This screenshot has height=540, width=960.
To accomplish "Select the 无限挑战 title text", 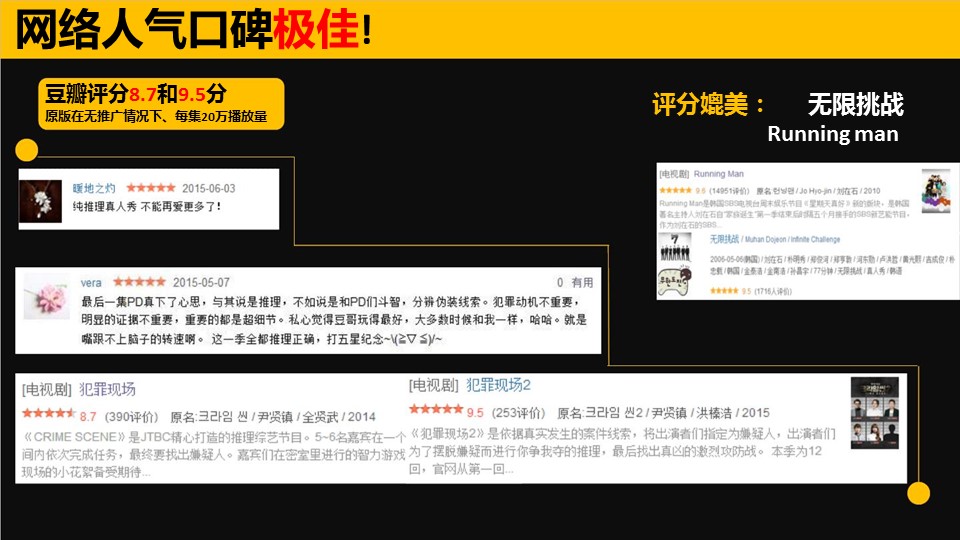I will coord(855,103).
